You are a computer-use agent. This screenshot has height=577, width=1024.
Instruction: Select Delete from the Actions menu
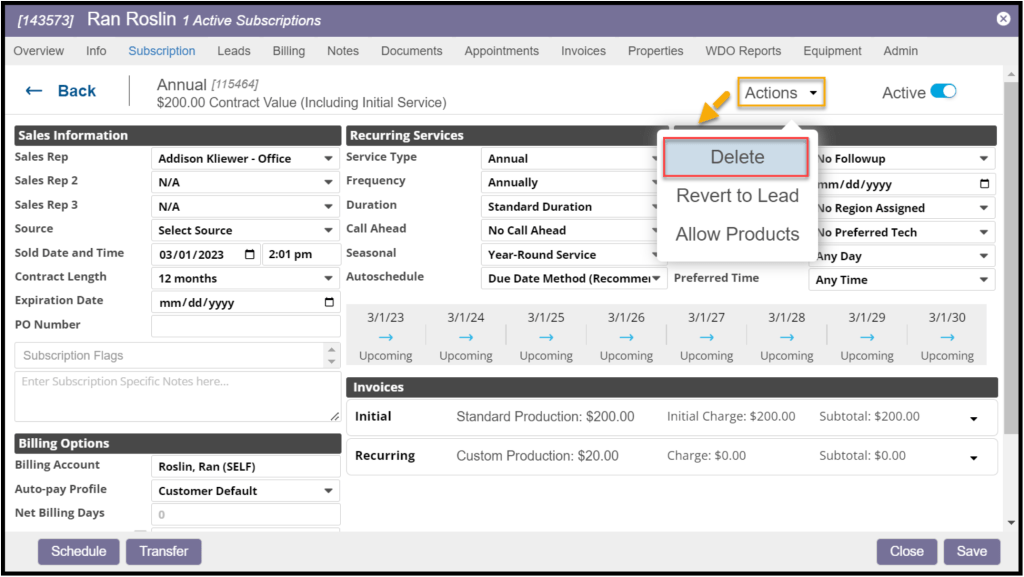point(737,158)
